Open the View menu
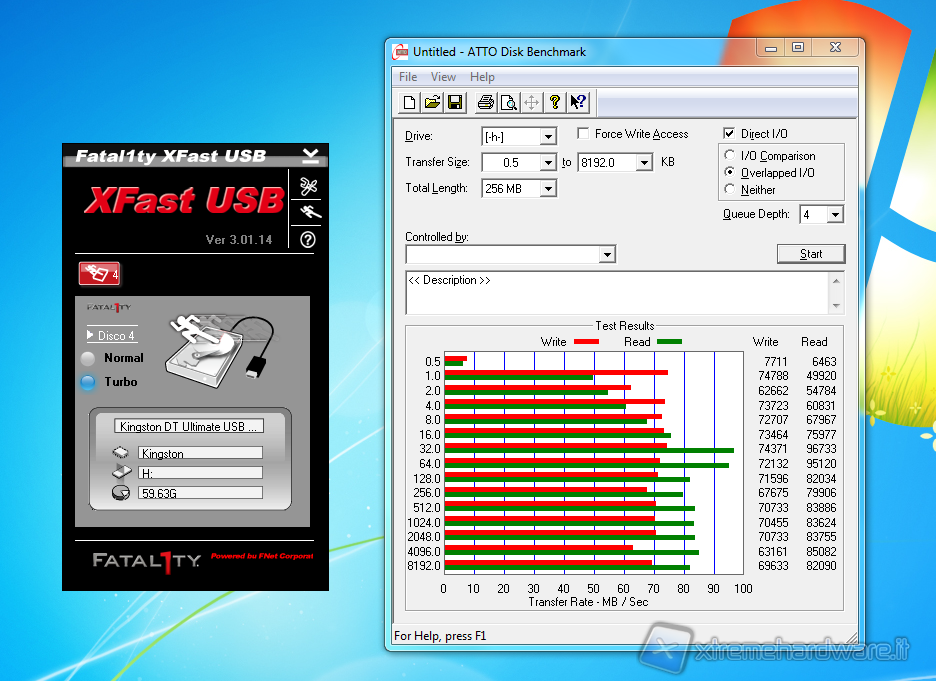Screen dimensions: 936x681 pos(443,77)
